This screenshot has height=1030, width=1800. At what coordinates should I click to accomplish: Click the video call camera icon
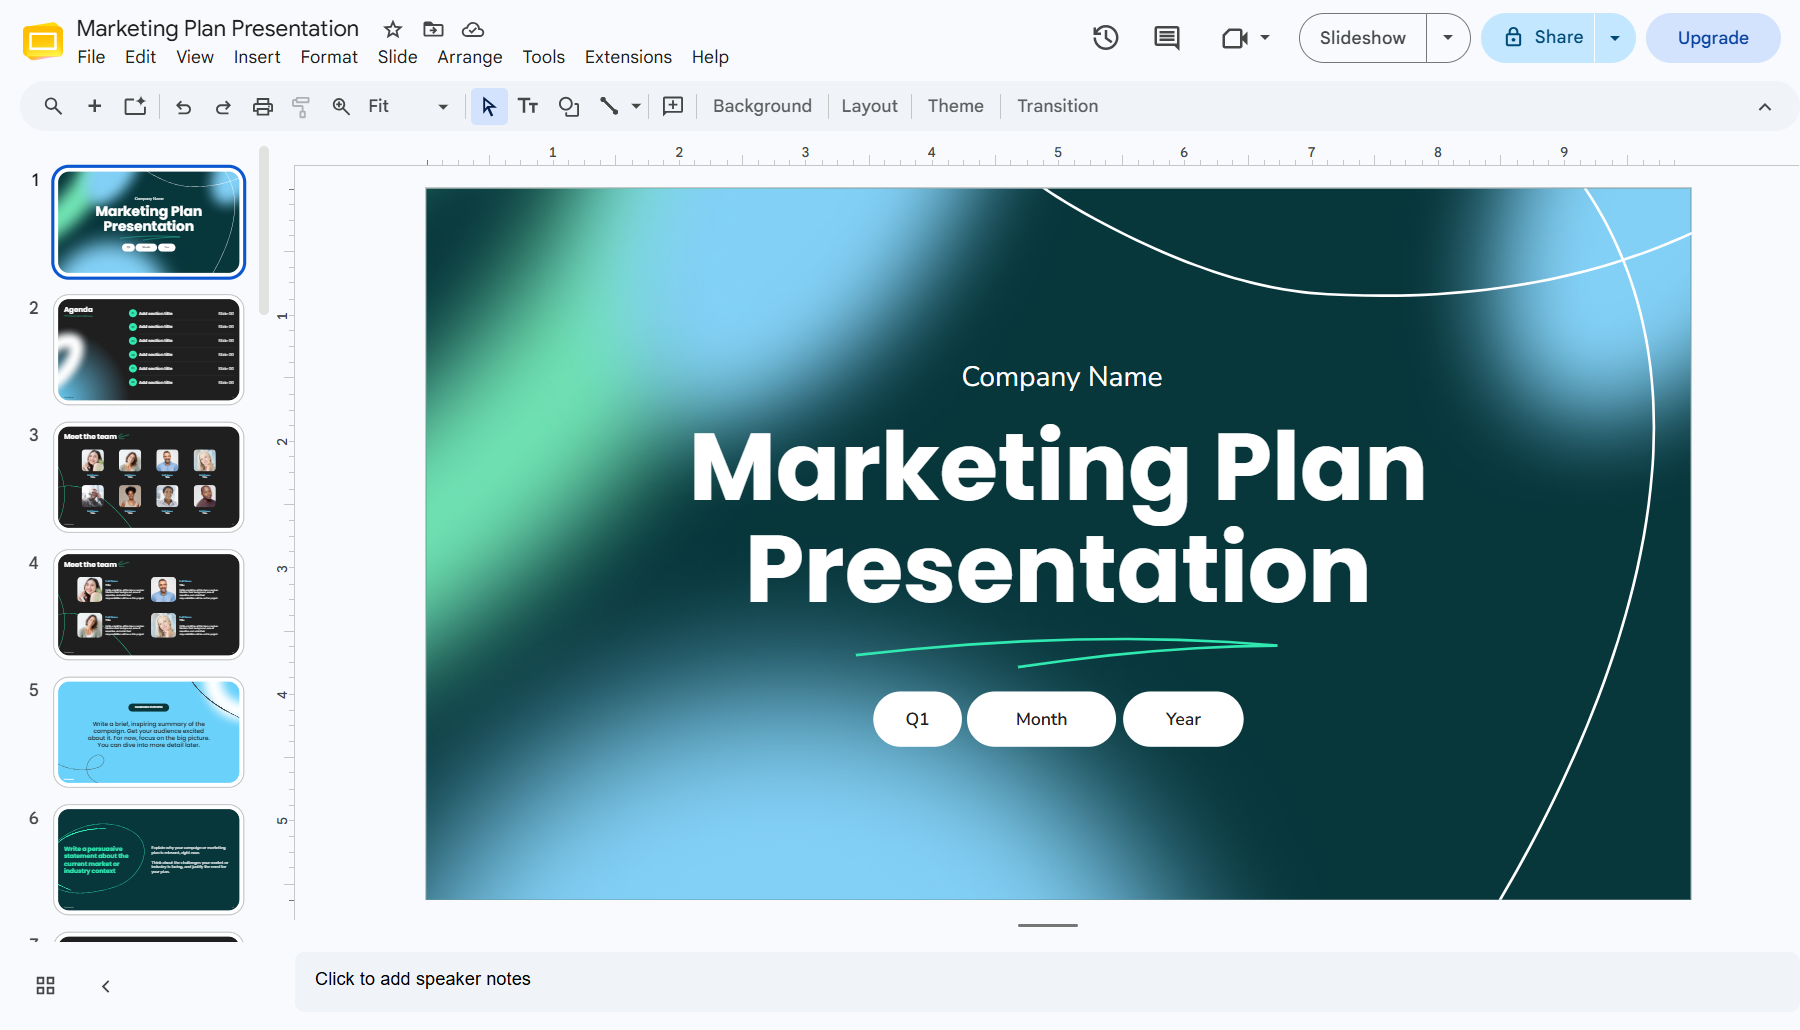point(1235,38)
